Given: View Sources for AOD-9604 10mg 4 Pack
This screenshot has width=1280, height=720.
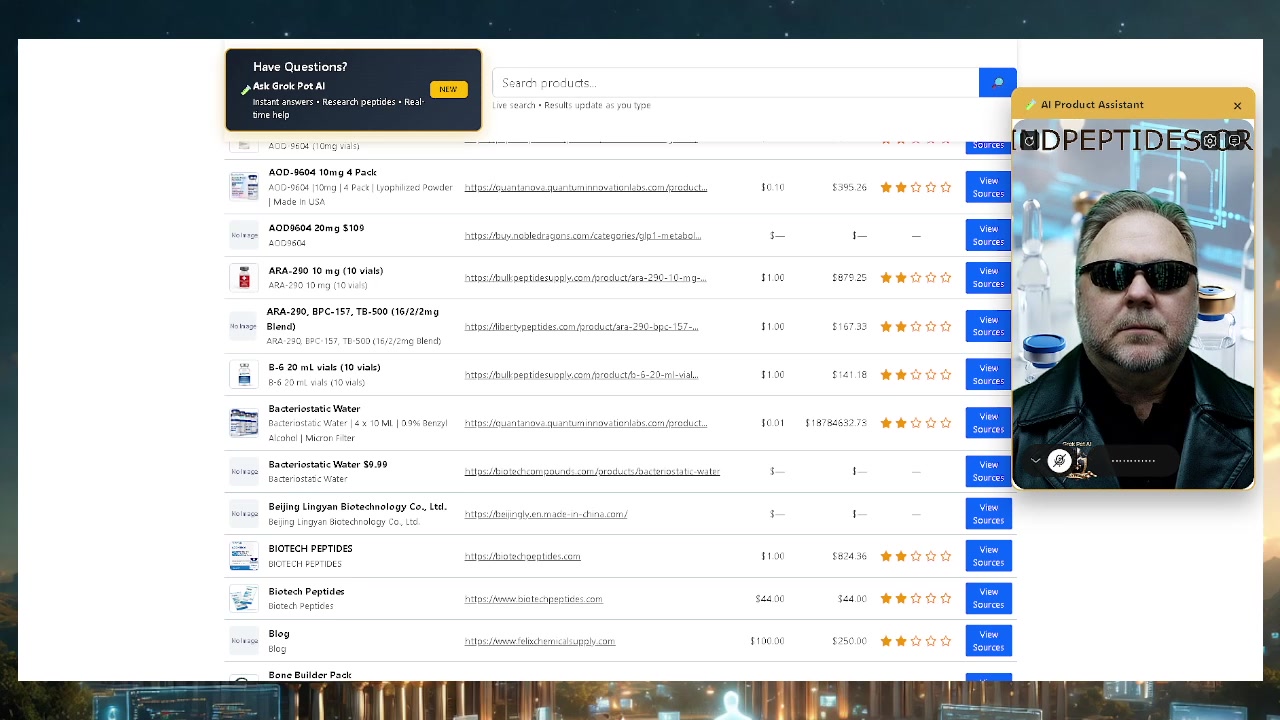Looking at the screenshot, I should coord(988,187).
